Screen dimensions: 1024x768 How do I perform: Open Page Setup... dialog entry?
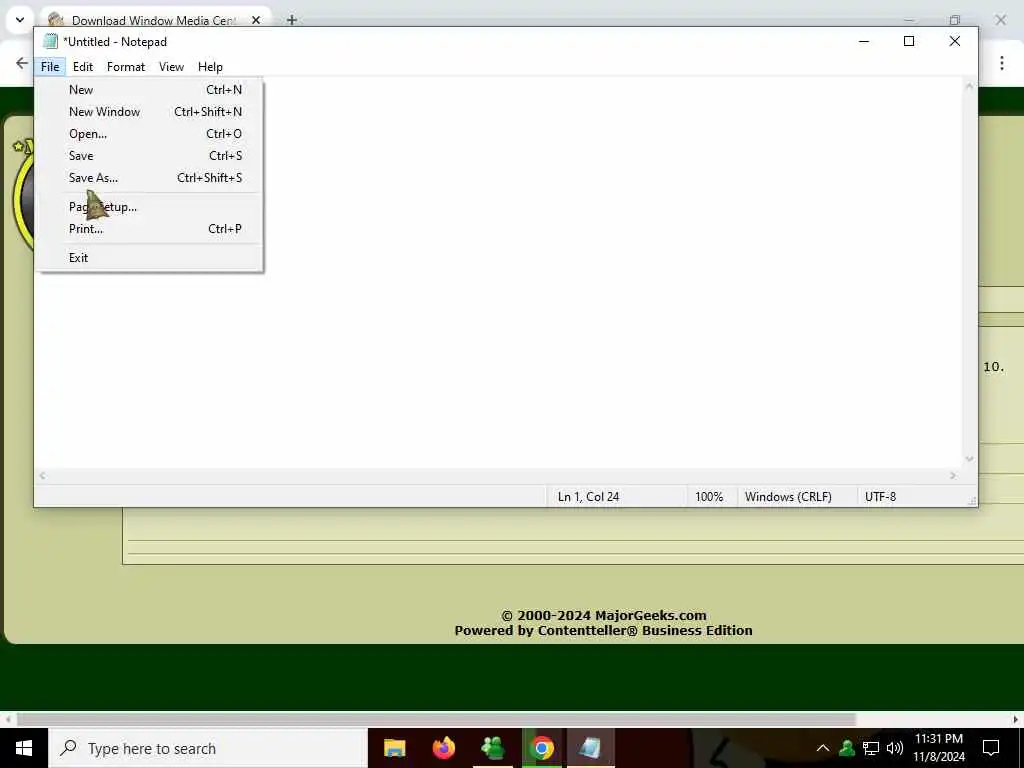point(151,207)
